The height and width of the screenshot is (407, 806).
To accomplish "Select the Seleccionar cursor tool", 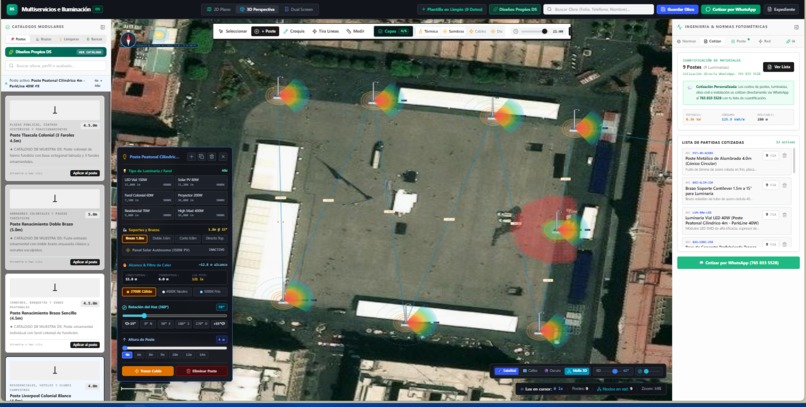I will 233,31.
